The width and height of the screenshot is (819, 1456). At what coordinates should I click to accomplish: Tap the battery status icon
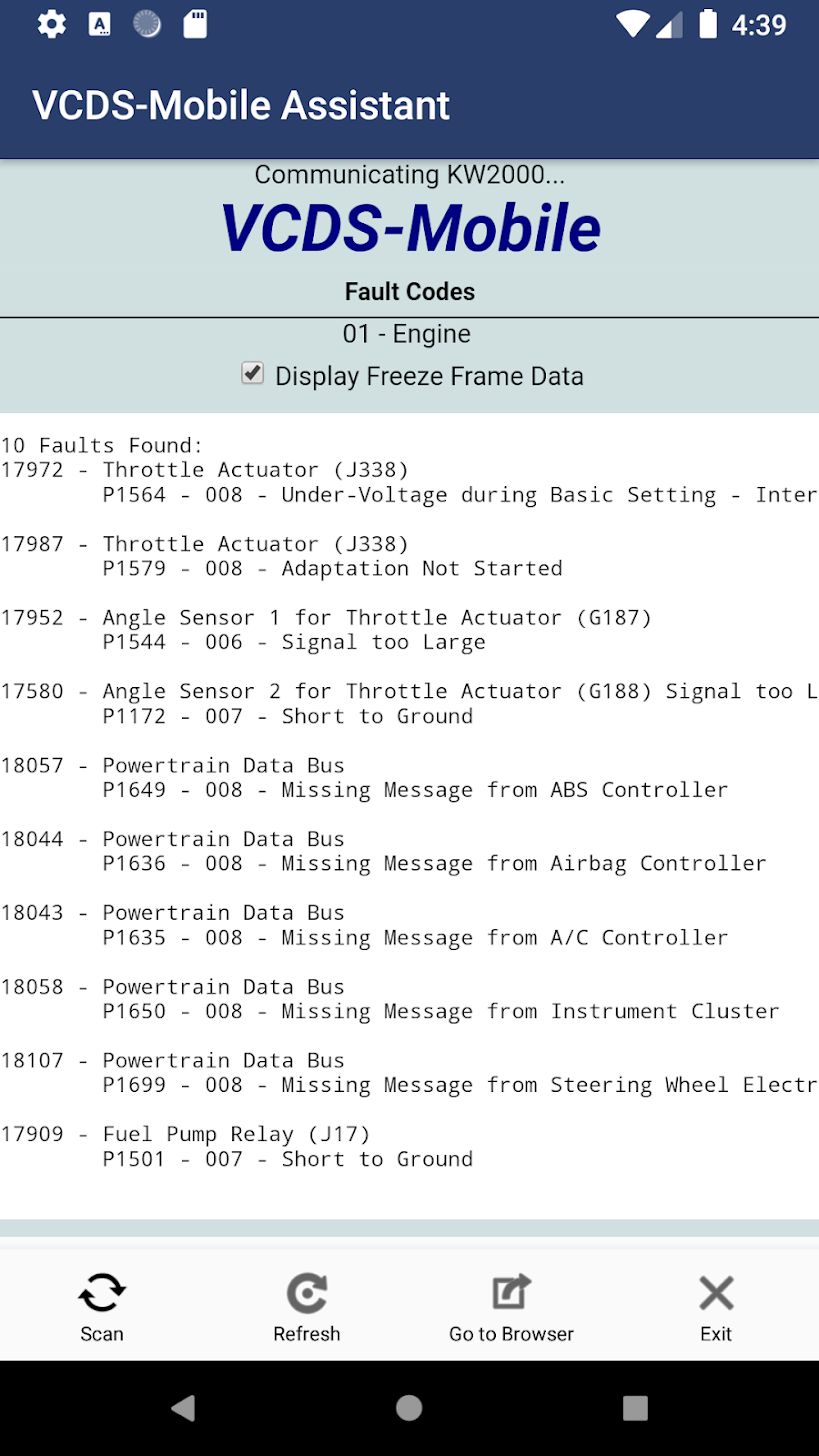[x=708, y=24]
